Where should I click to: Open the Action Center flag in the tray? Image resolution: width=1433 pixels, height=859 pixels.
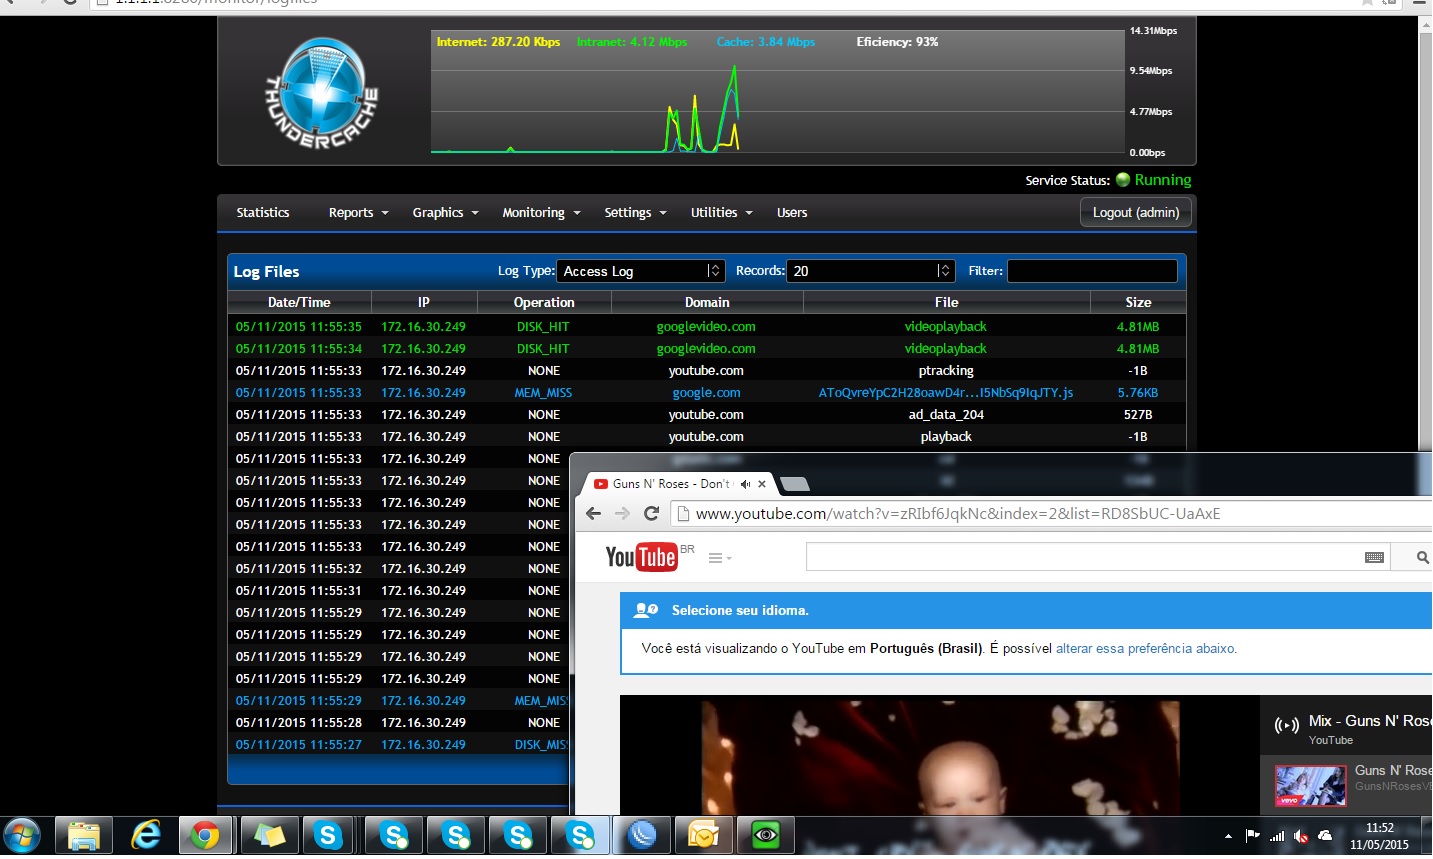pos(1252,836)
